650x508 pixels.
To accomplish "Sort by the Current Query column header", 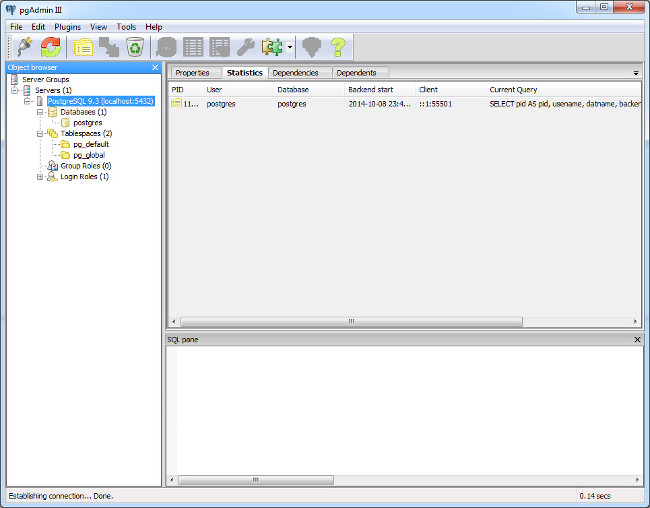I will [564, 90].
